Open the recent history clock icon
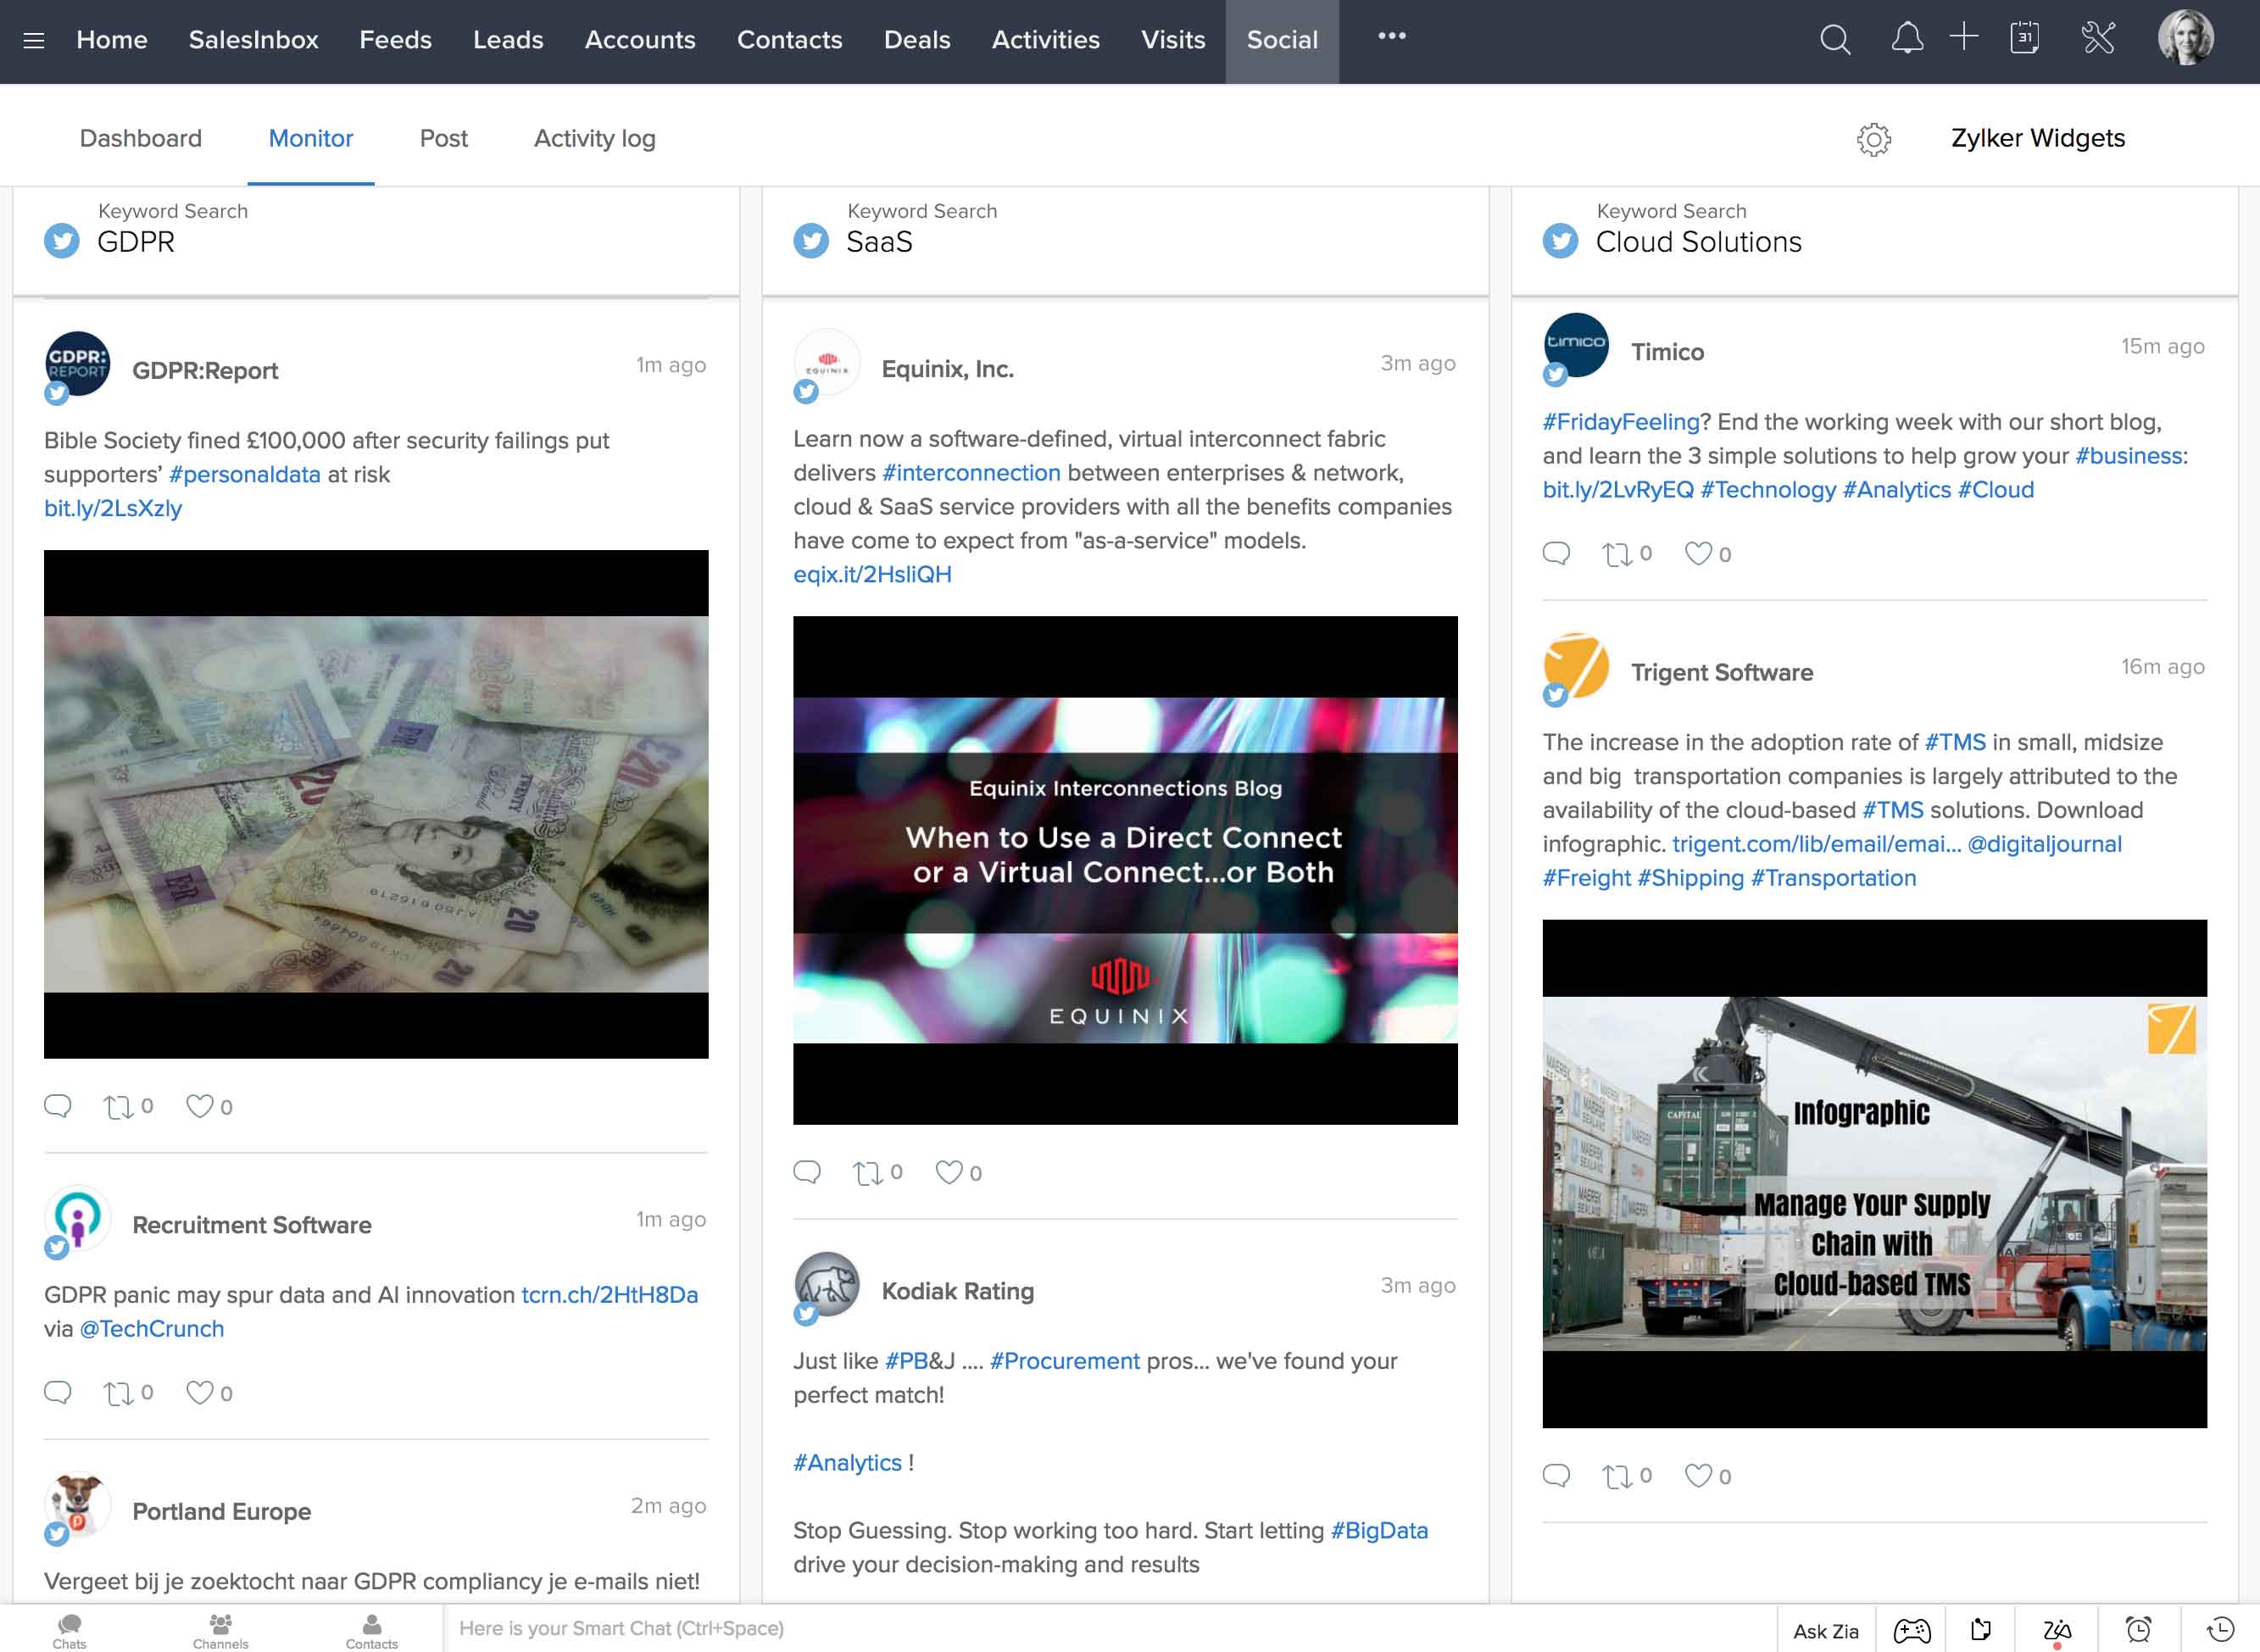 (x=2219, y=1629)
